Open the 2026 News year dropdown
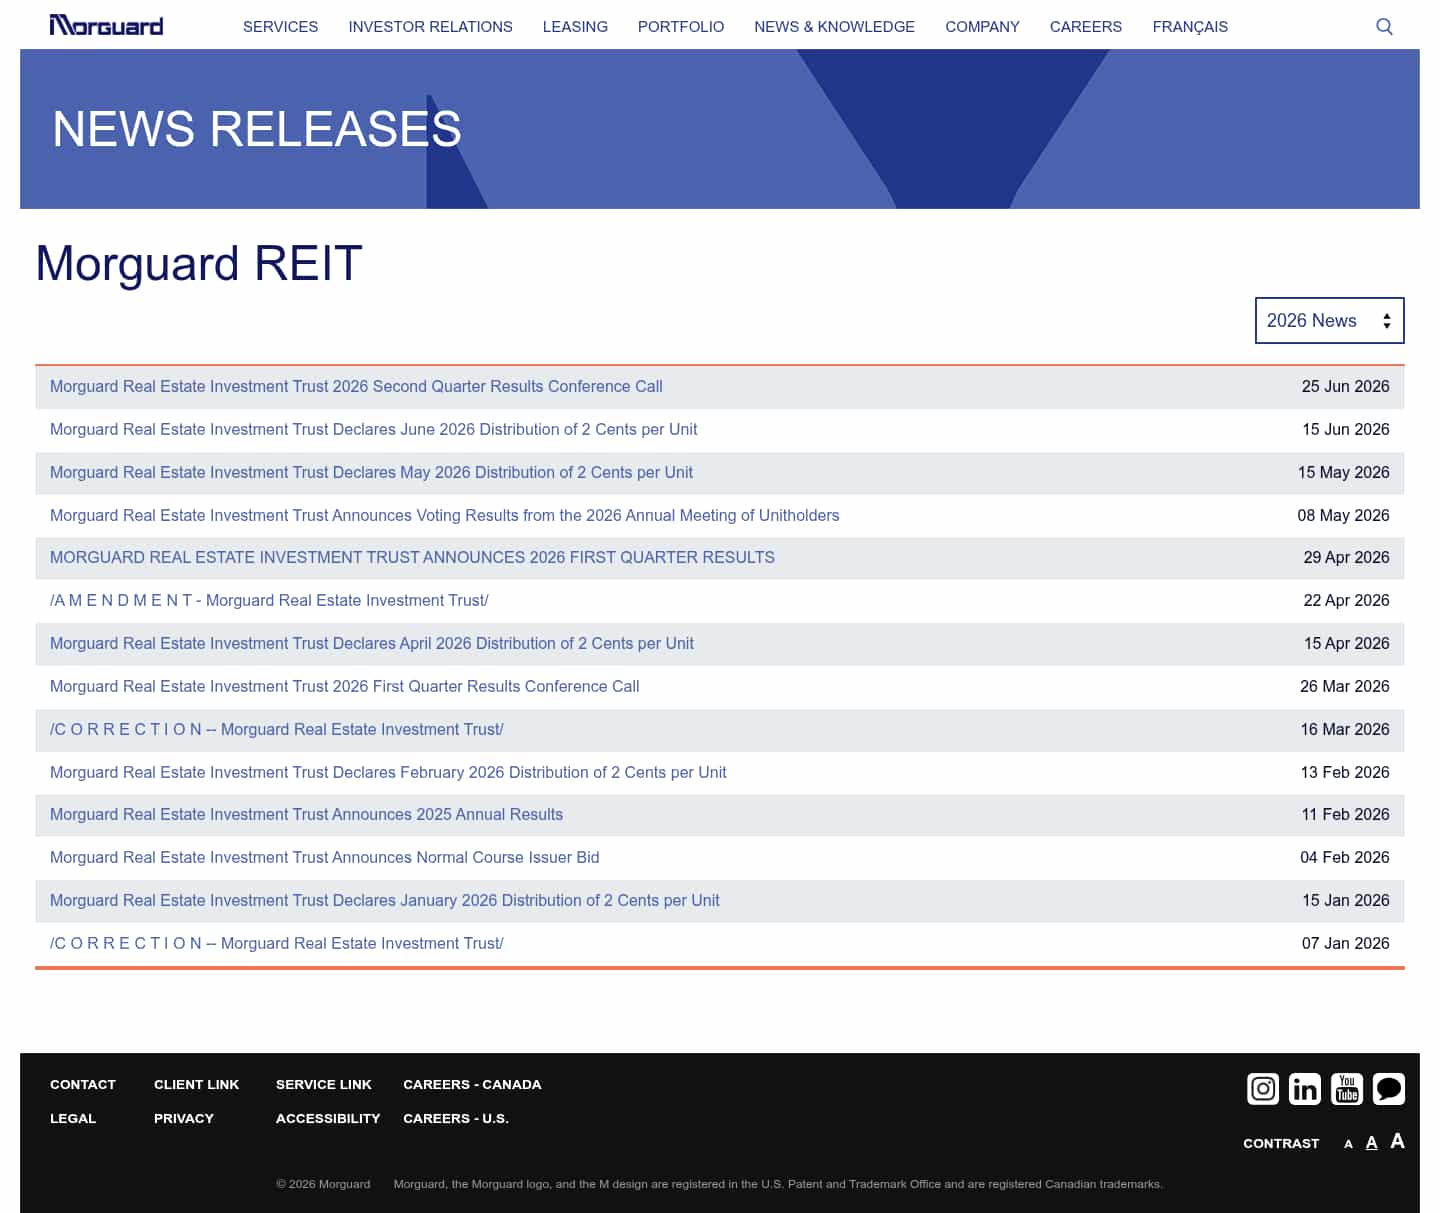1440x1213 pixels. (x=1329, y=320)
